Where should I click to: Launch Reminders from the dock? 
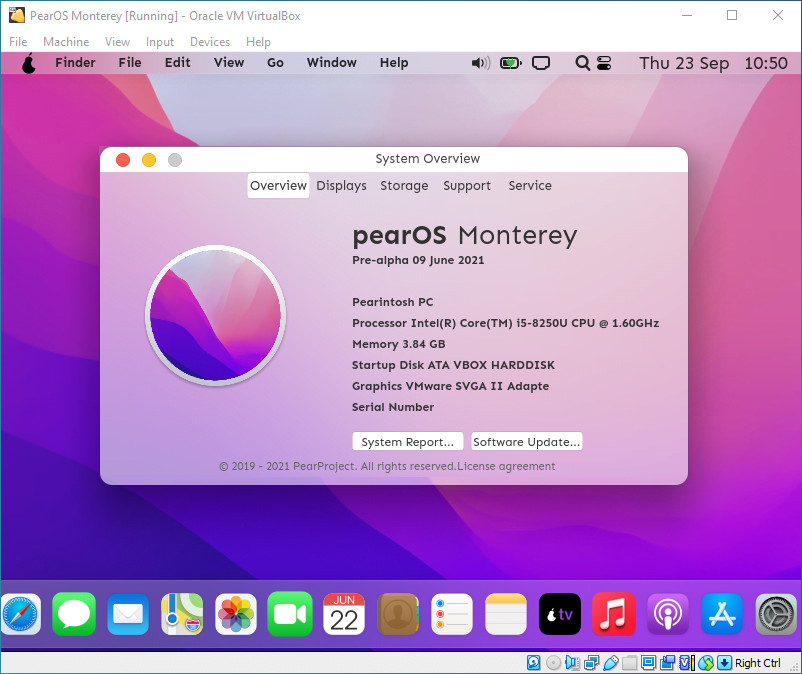click(452, 614)
